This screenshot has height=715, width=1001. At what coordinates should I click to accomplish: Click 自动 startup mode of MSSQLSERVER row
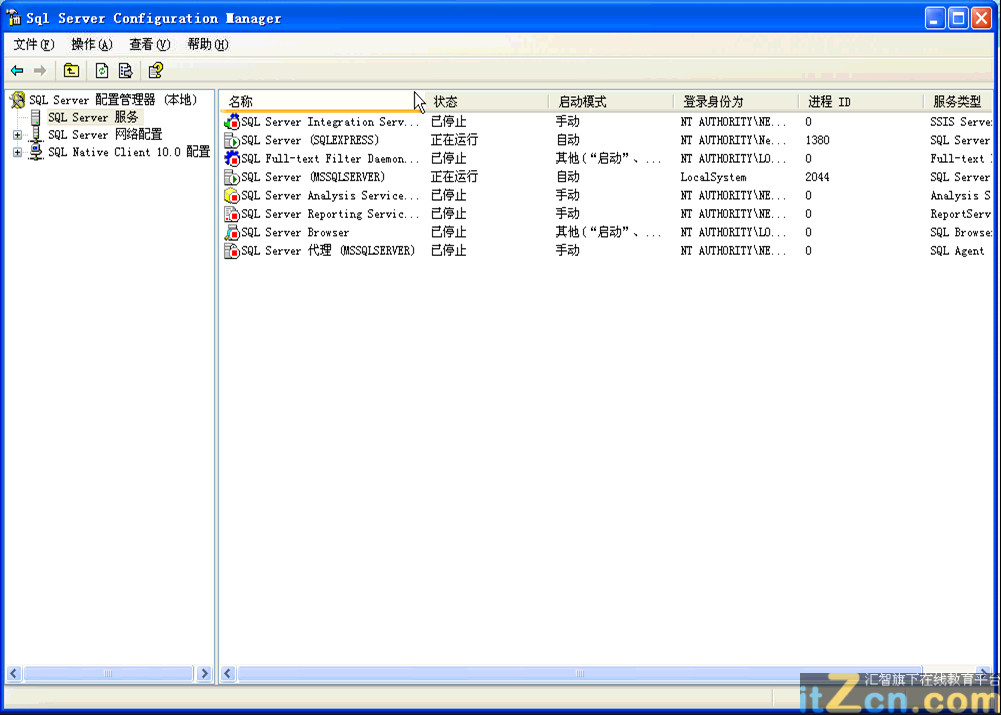(x=568, y=177)
